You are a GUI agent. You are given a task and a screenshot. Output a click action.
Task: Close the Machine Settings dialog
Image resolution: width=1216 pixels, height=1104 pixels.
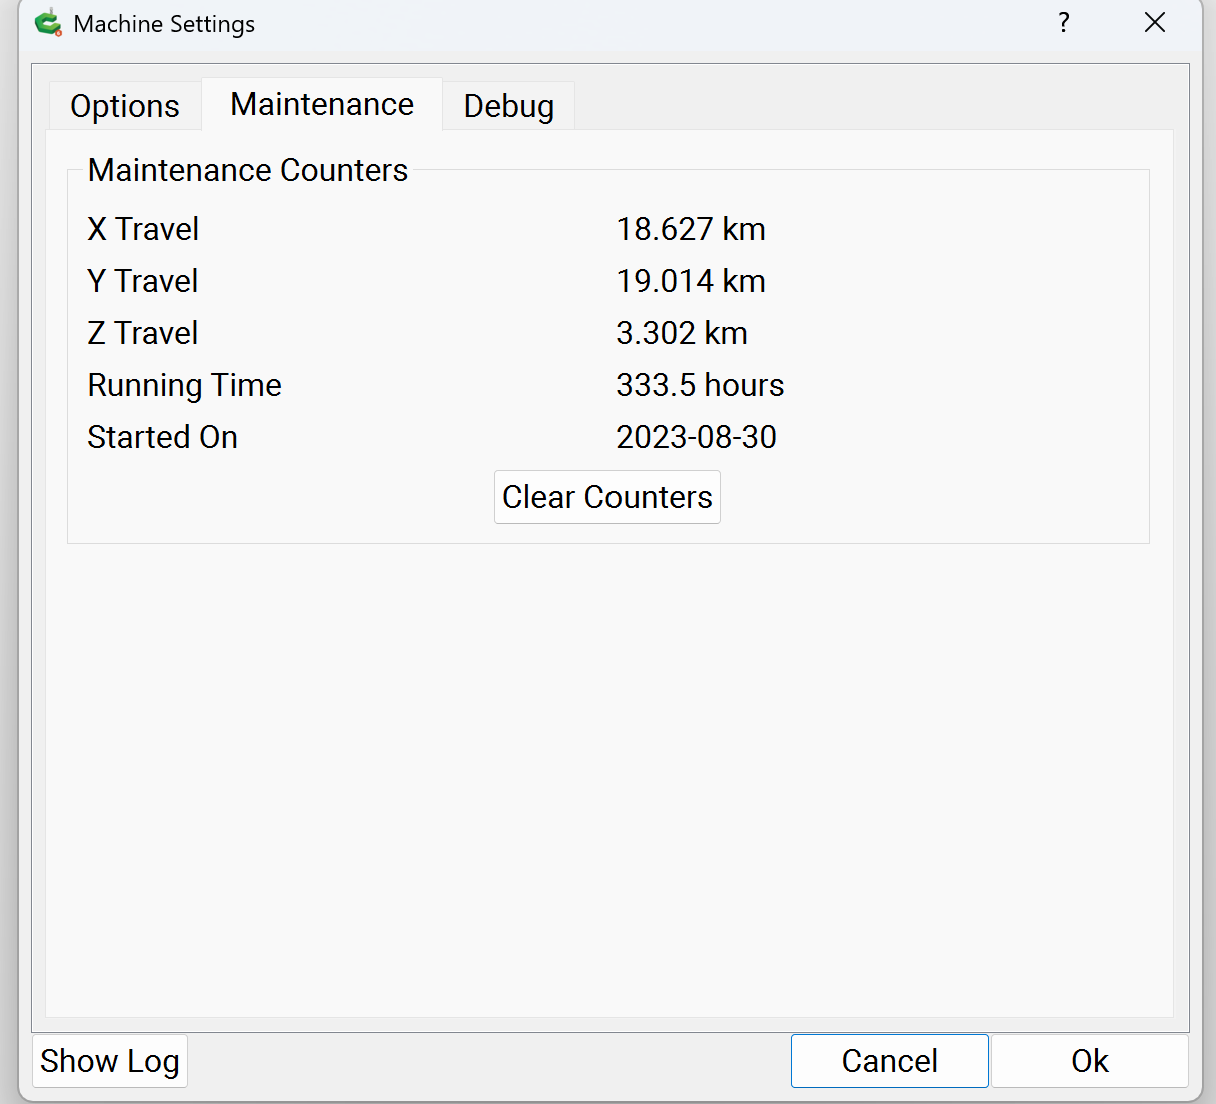1154,23
